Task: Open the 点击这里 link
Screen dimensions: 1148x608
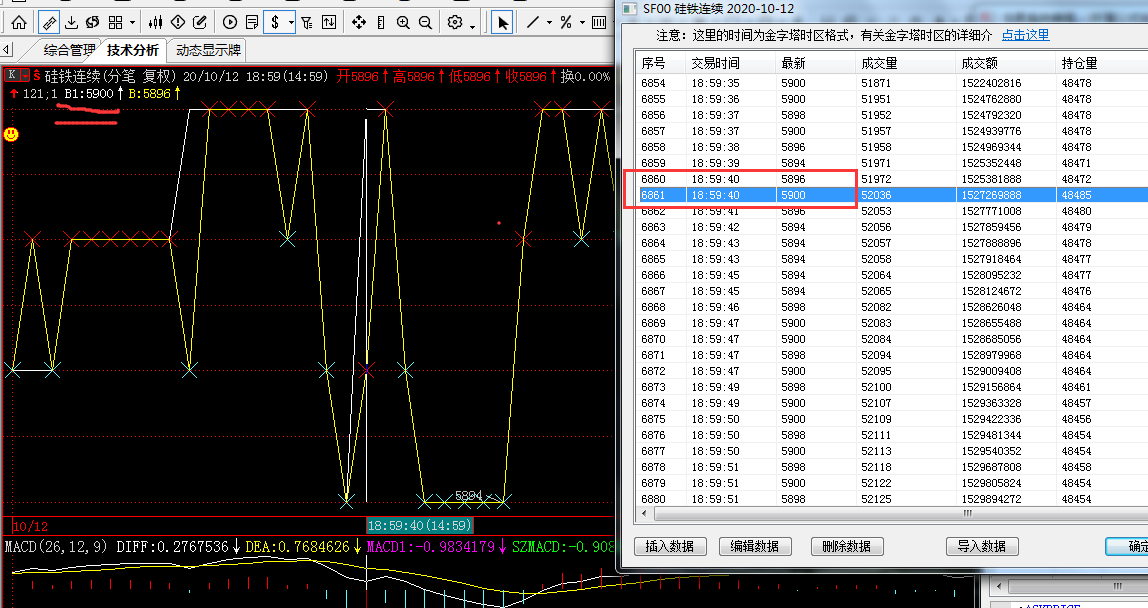Action: [1025, 35]
